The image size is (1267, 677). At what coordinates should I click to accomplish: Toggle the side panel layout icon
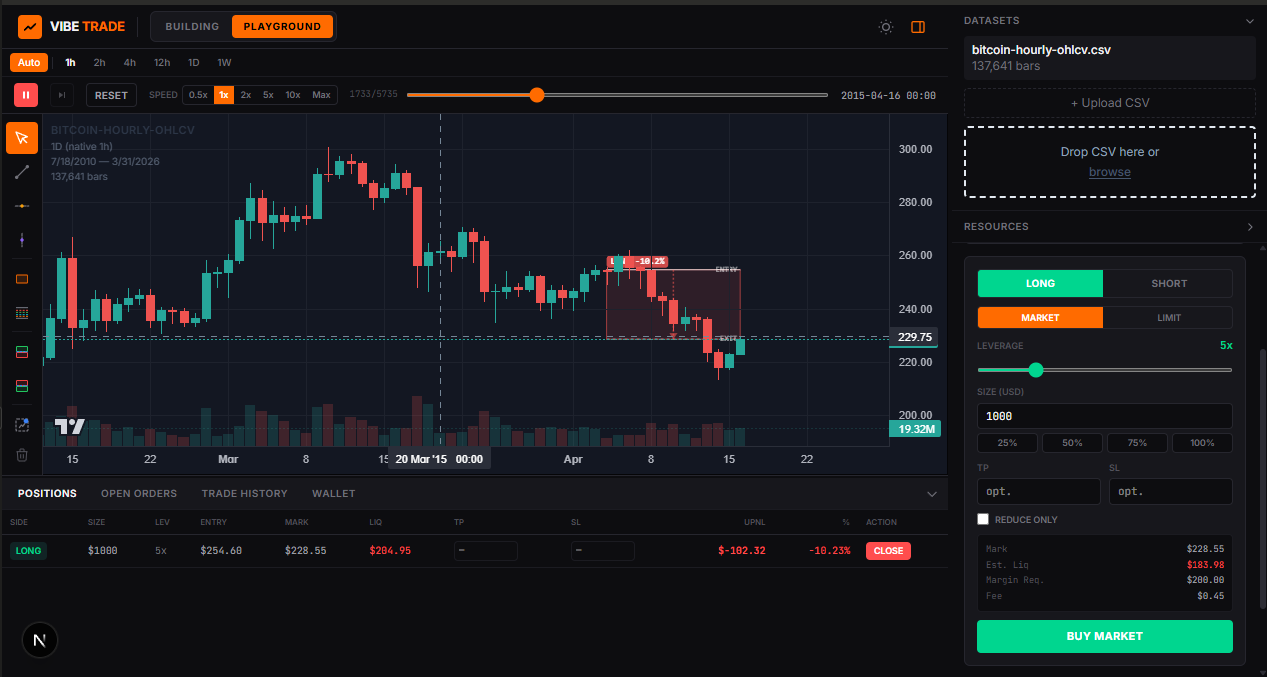(x=917, y=27)
